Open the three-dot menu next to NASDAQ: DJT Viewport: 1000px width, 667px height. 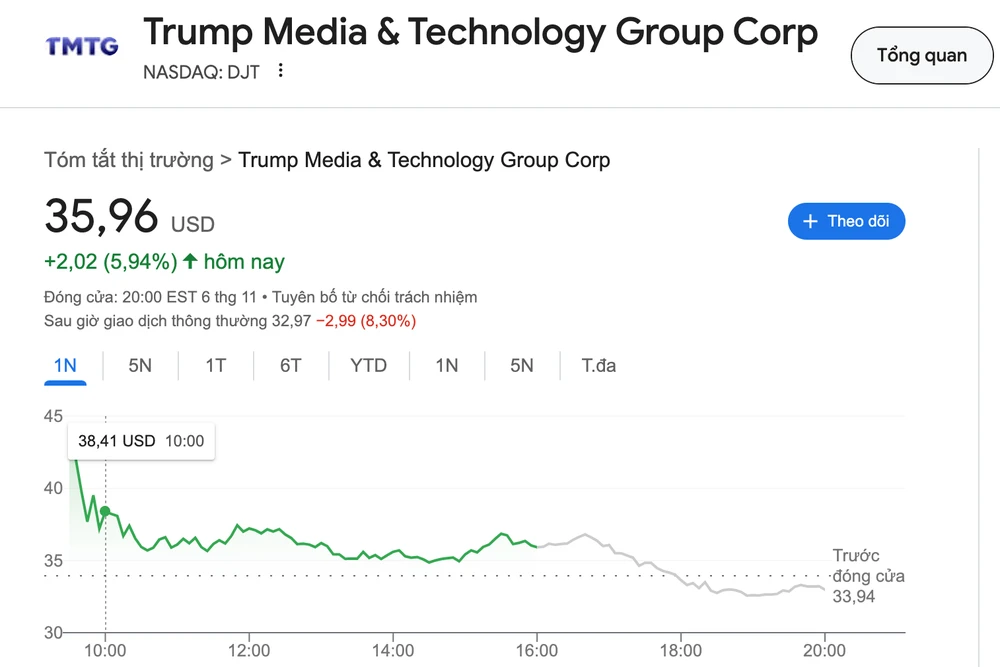point(279,71)
